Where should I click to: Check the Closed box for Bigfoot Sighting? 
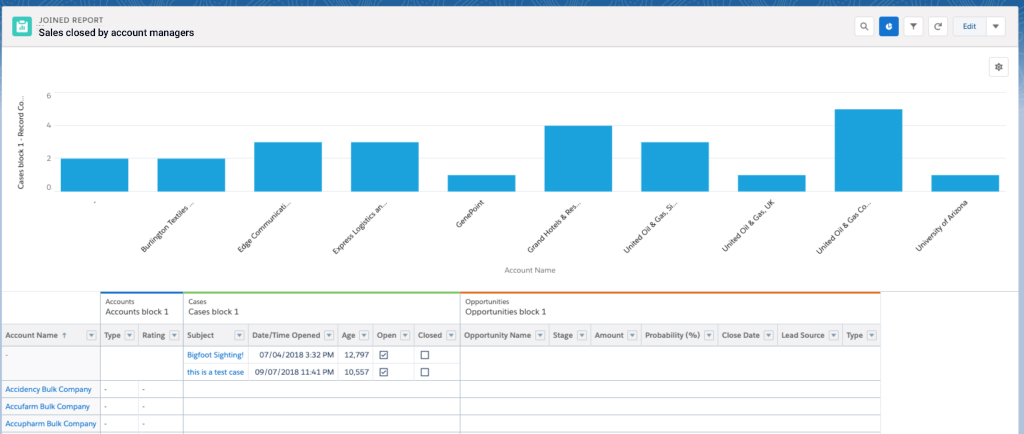(x=424, y=355)
